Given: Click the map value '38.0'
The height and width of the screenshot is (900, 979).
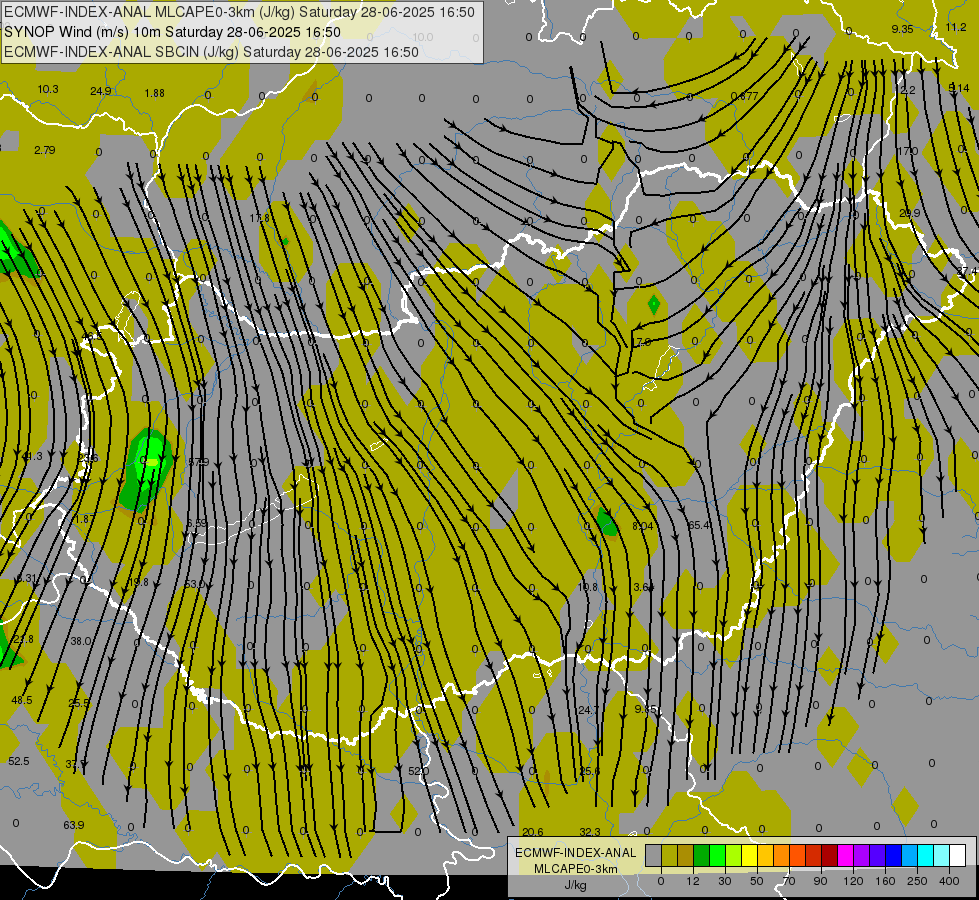Looking at the screenshot, I should 81,641.
